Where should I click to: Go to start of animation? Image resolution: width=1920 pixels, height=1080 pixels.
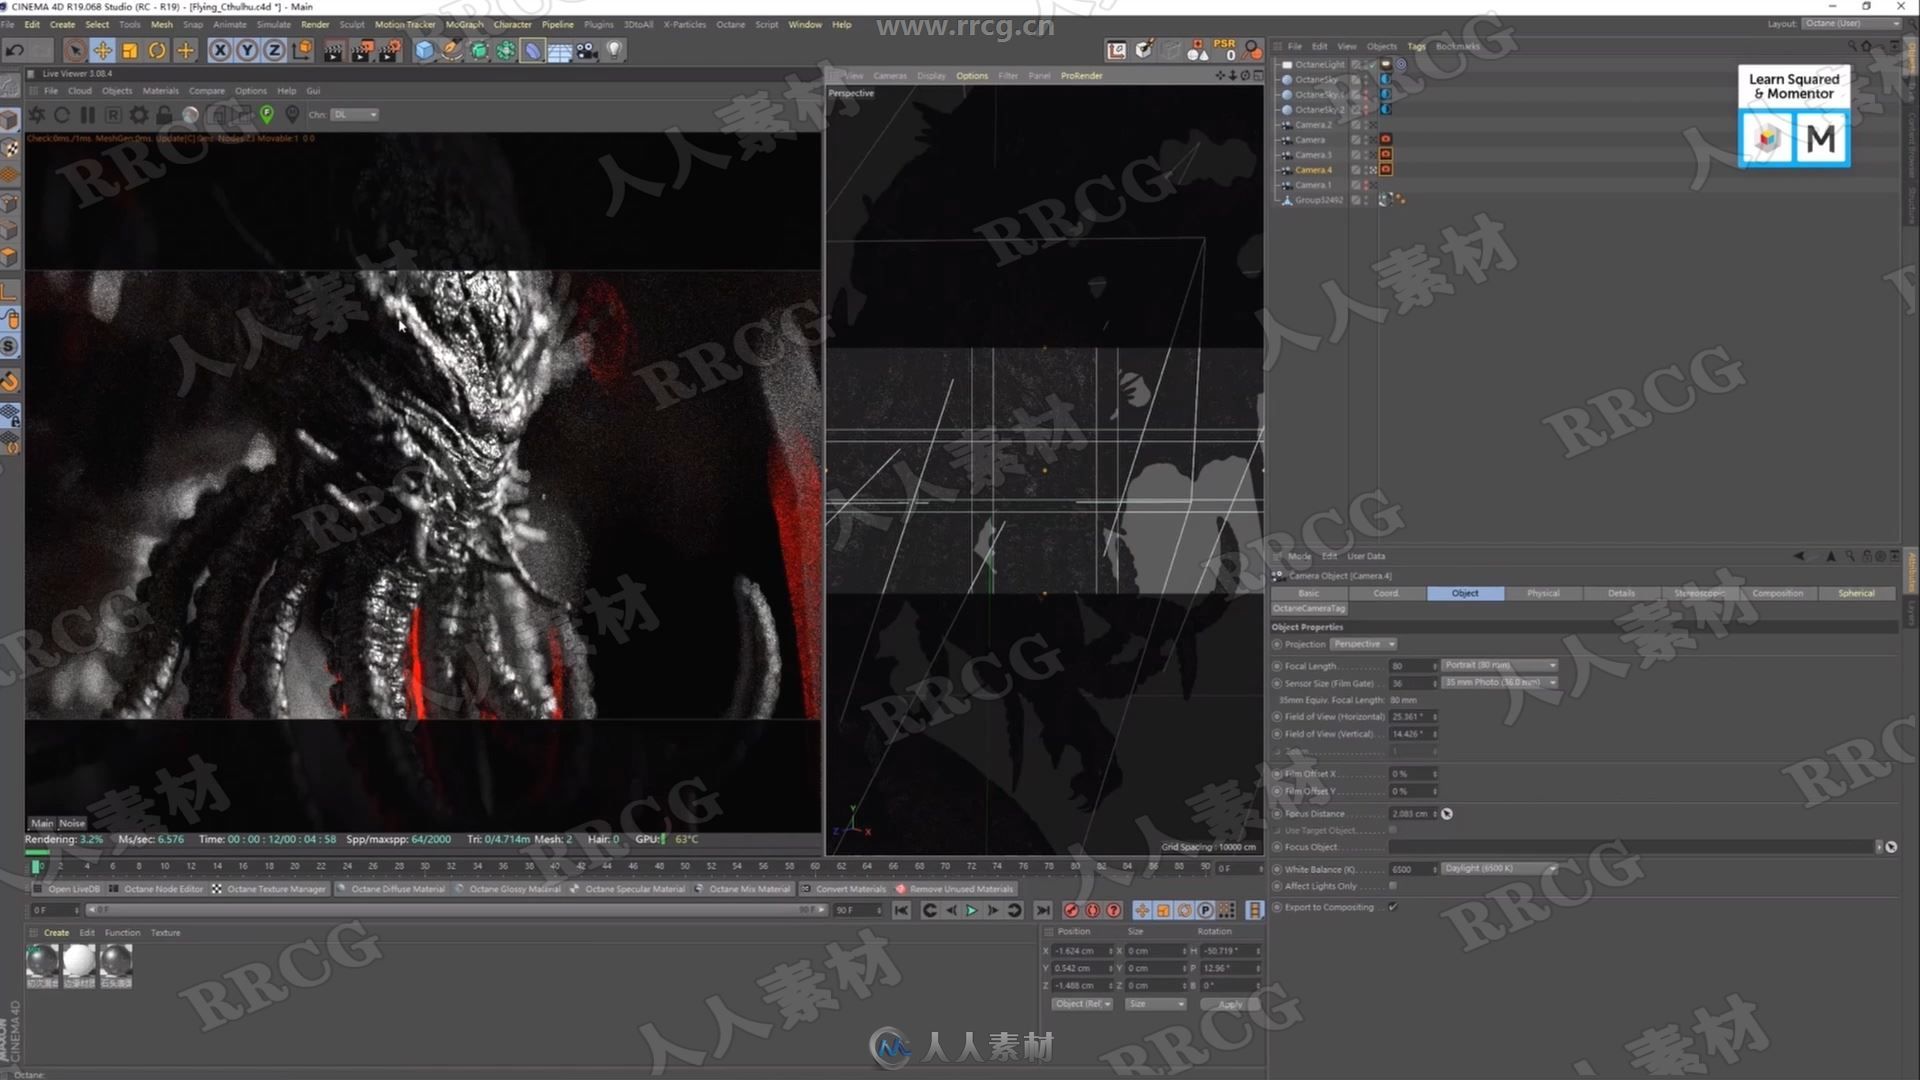tap(901, 910)
